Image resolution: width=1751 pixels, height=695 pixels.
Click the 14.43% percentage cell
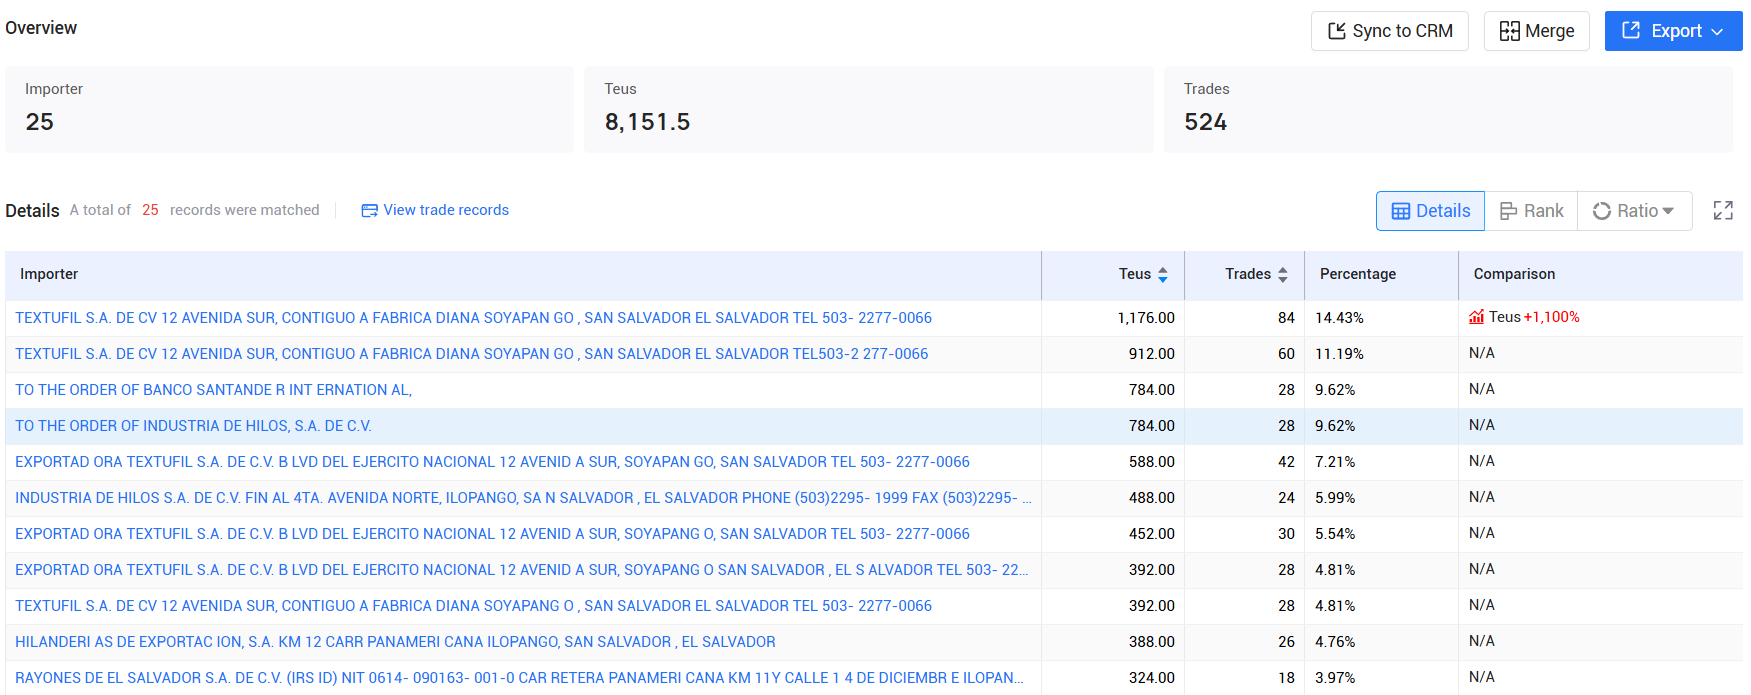[1339, 318]
